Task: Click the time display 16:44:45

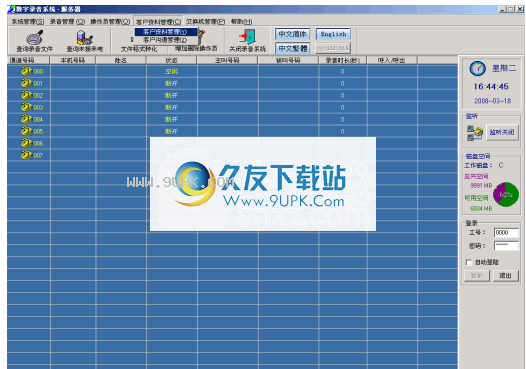Action: click(491, 87)
